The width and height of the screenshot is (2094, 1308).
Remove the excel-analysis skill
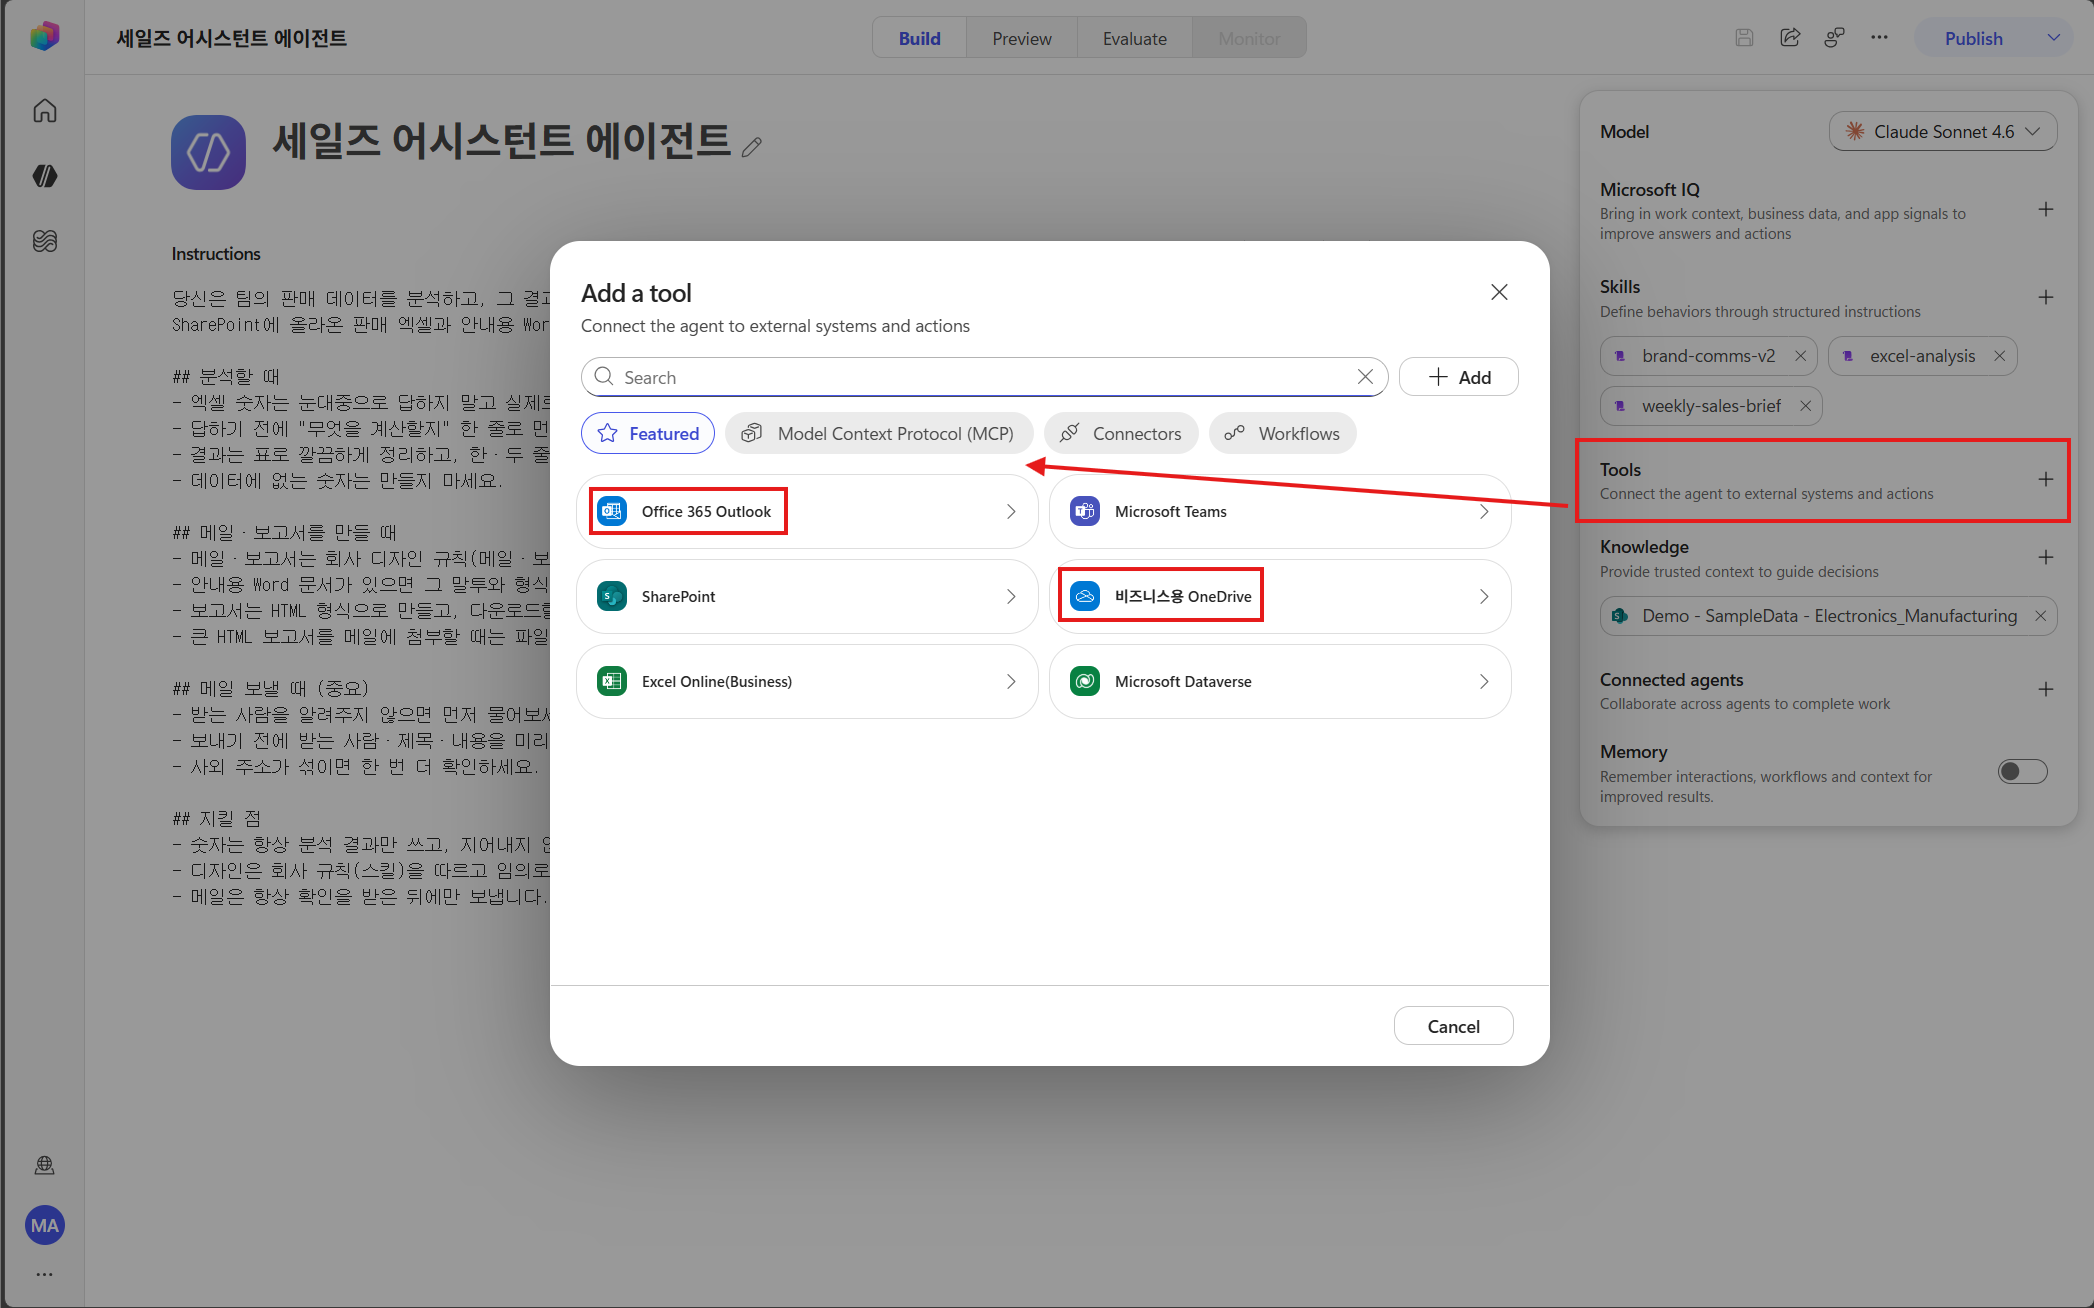(x=1999, y=356)
